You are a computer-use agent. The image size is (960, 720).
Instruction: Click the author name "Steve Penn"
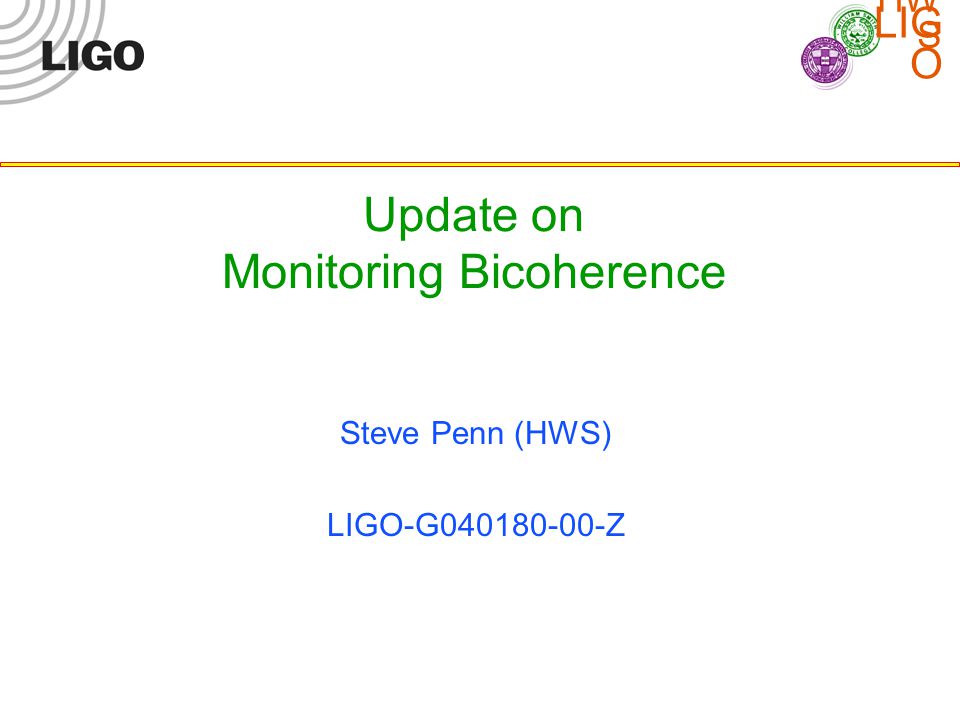click(422, 433)
